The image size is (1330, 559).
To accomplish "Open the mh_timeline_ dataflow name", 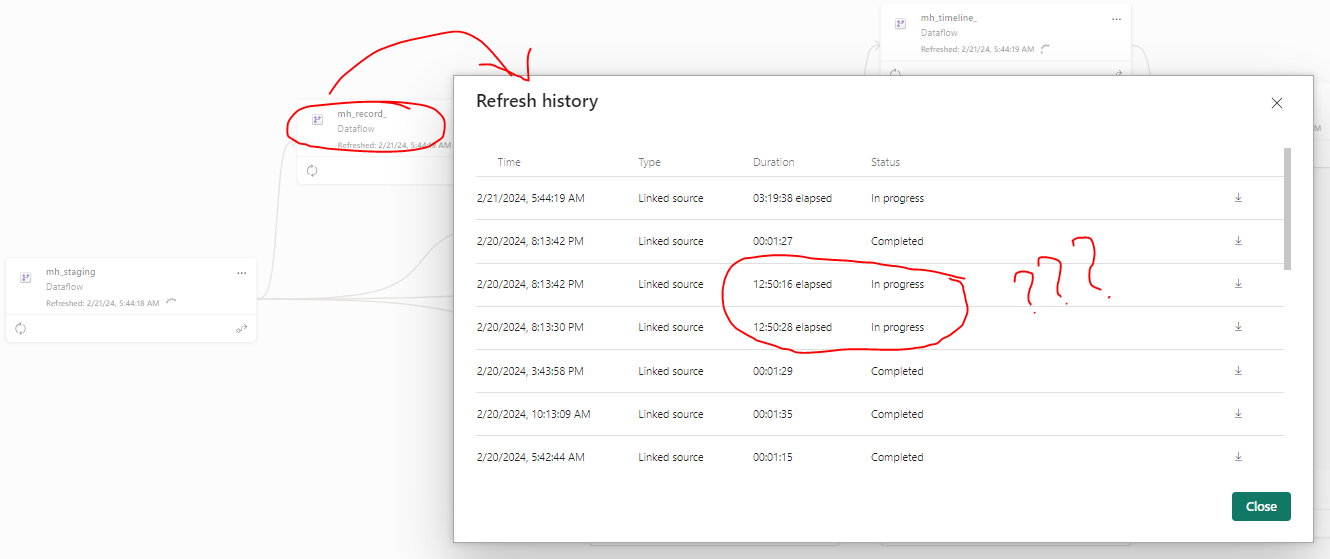I will click(948, 18).
